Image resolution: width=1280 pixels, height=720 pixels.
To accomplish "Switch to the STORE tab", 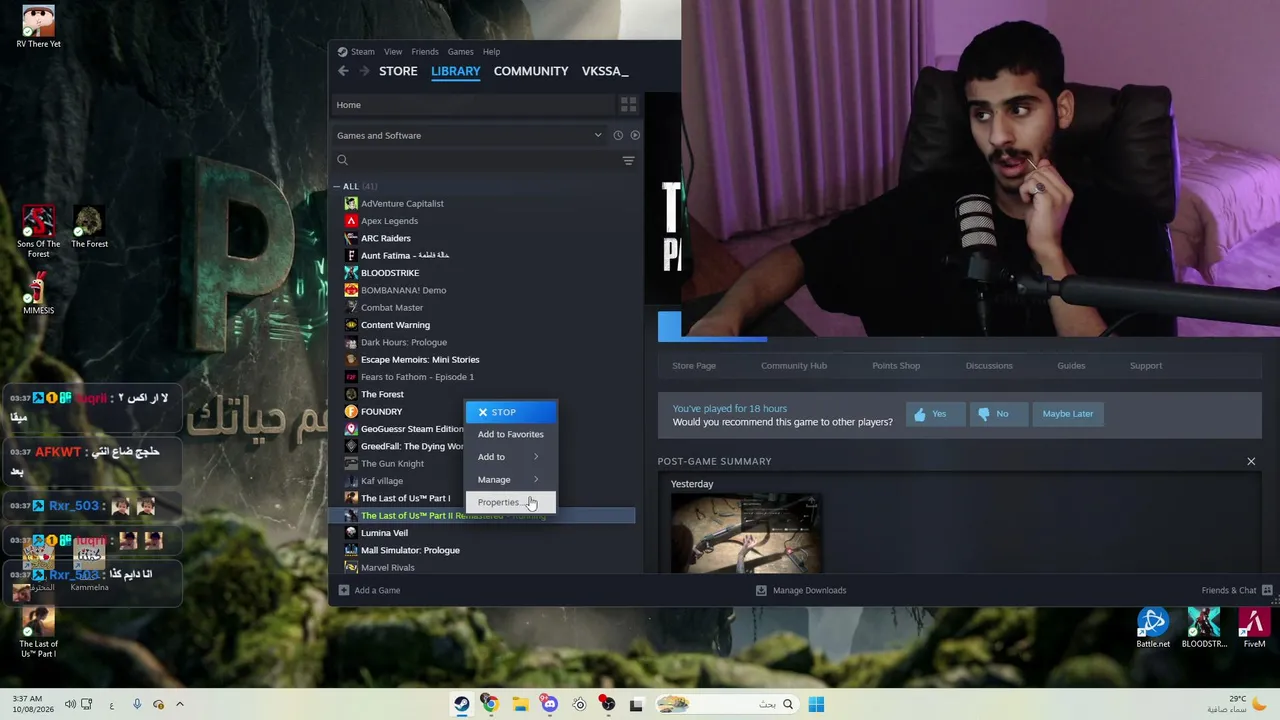I will point(398,71).
